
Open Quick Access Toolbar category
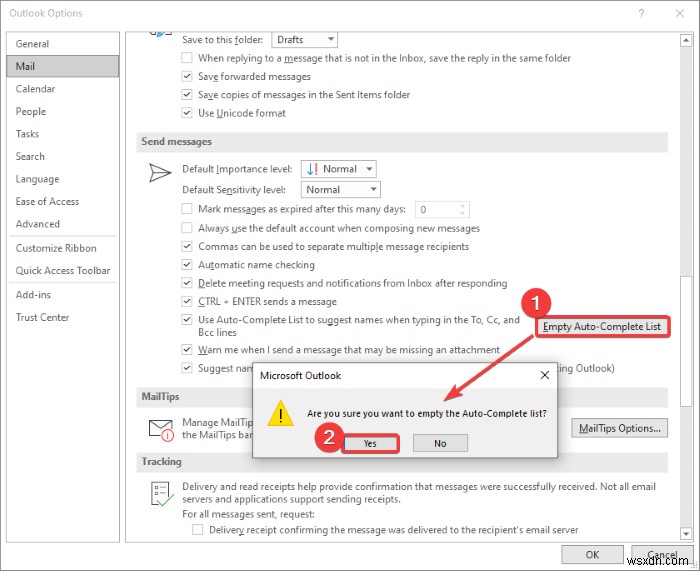(63, 271)
